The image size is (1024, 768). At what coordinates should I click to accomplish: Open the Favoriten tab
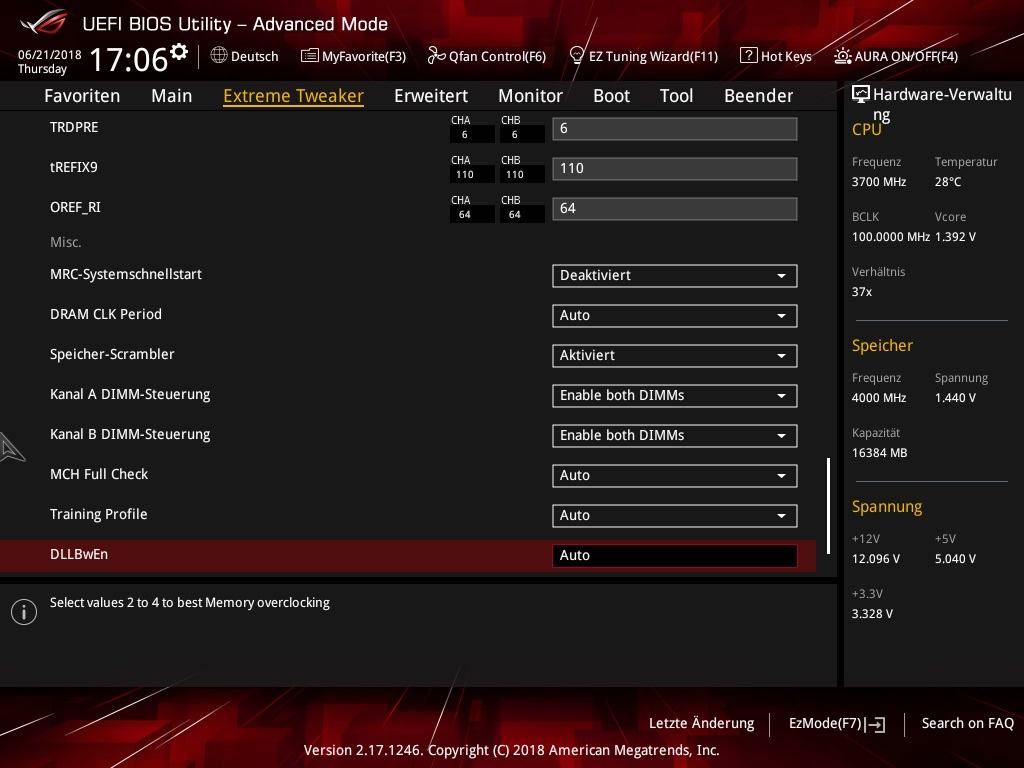(82, 96)
